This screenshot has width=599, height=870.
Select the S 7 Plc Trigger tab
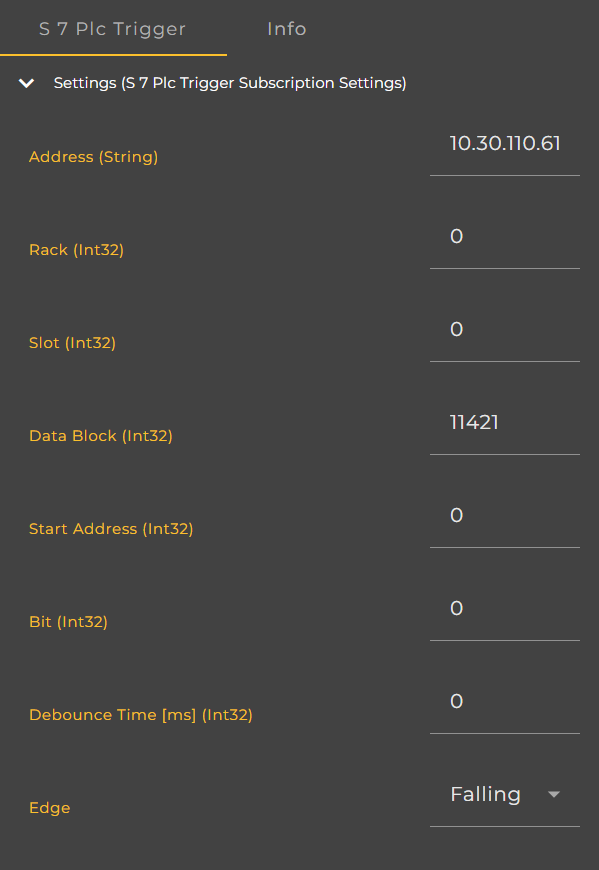(x=113, y=29)
